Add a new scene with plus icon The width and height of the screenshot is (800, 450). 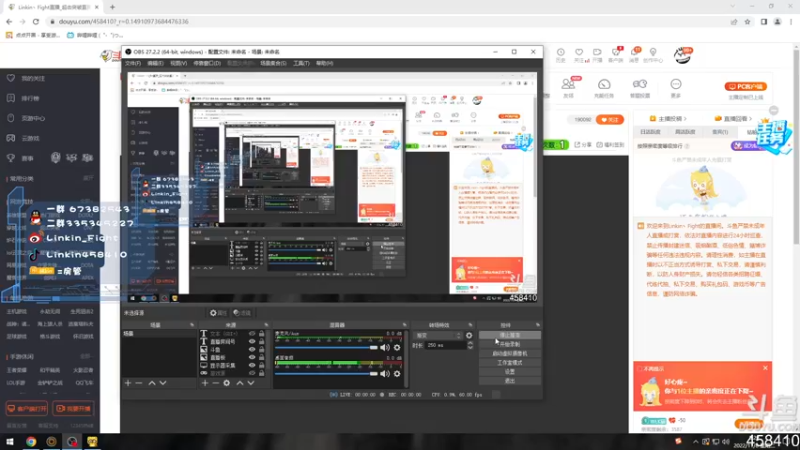click(x=128, y=383)
